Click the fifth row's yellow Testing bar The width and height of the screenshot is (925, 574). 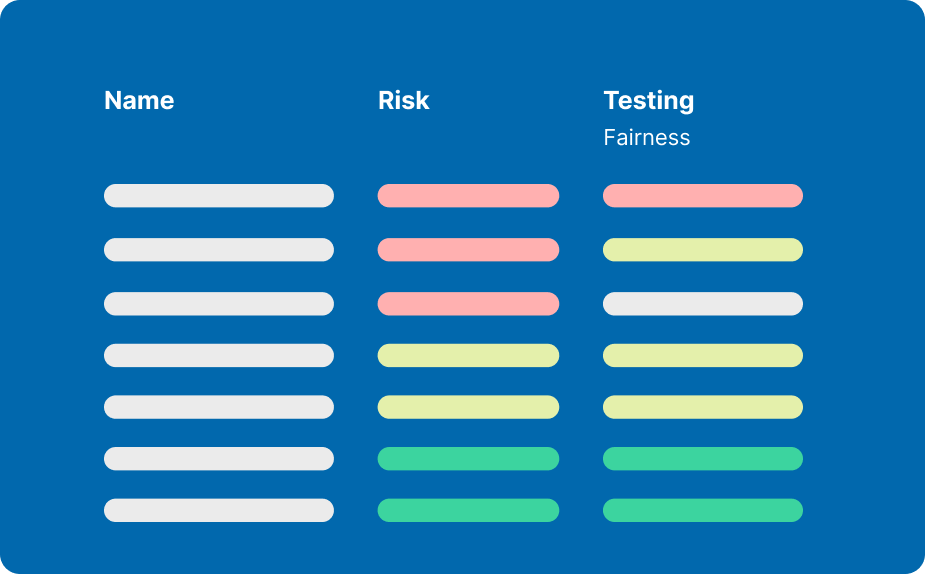[x=702, y=407]
